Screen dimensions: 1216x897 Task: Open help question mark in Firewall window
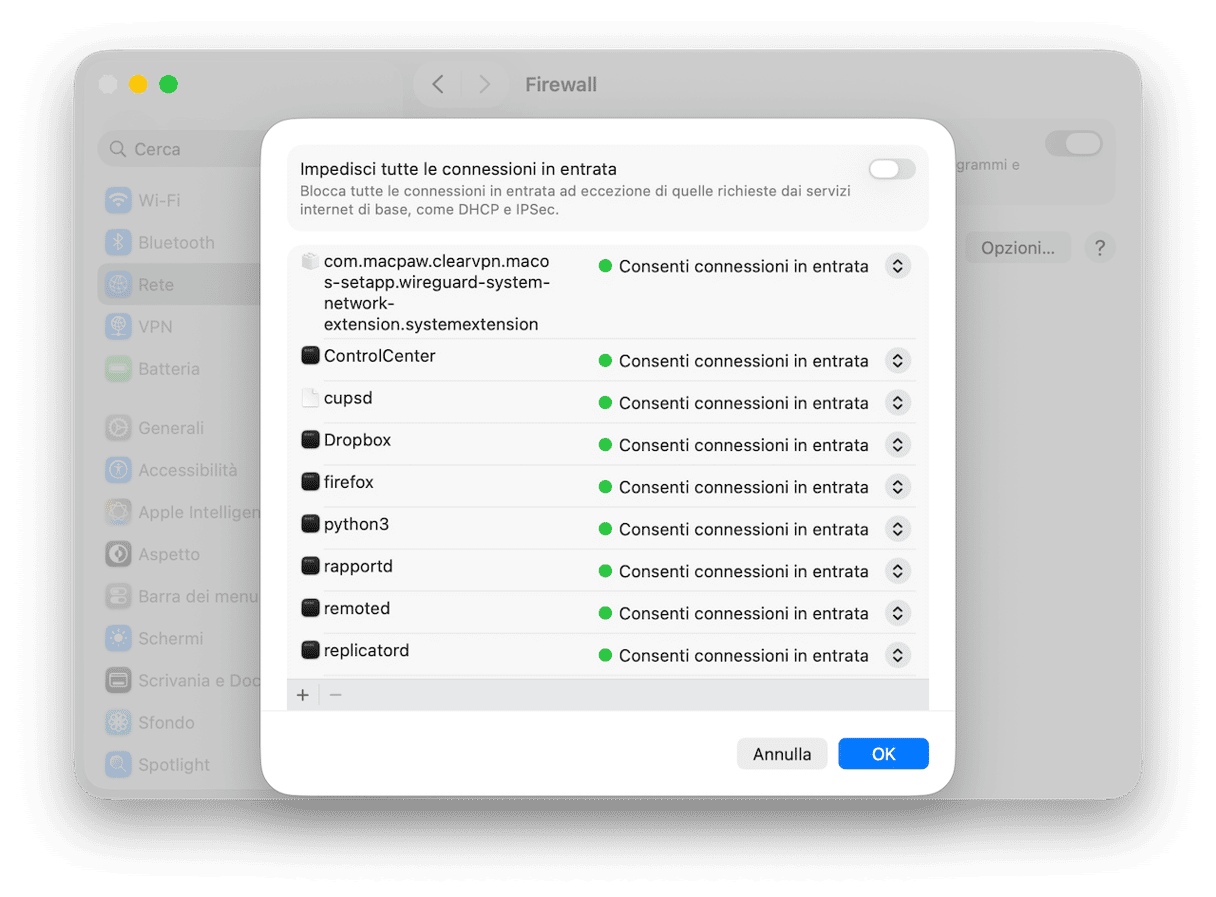(x=1100, y=248)
